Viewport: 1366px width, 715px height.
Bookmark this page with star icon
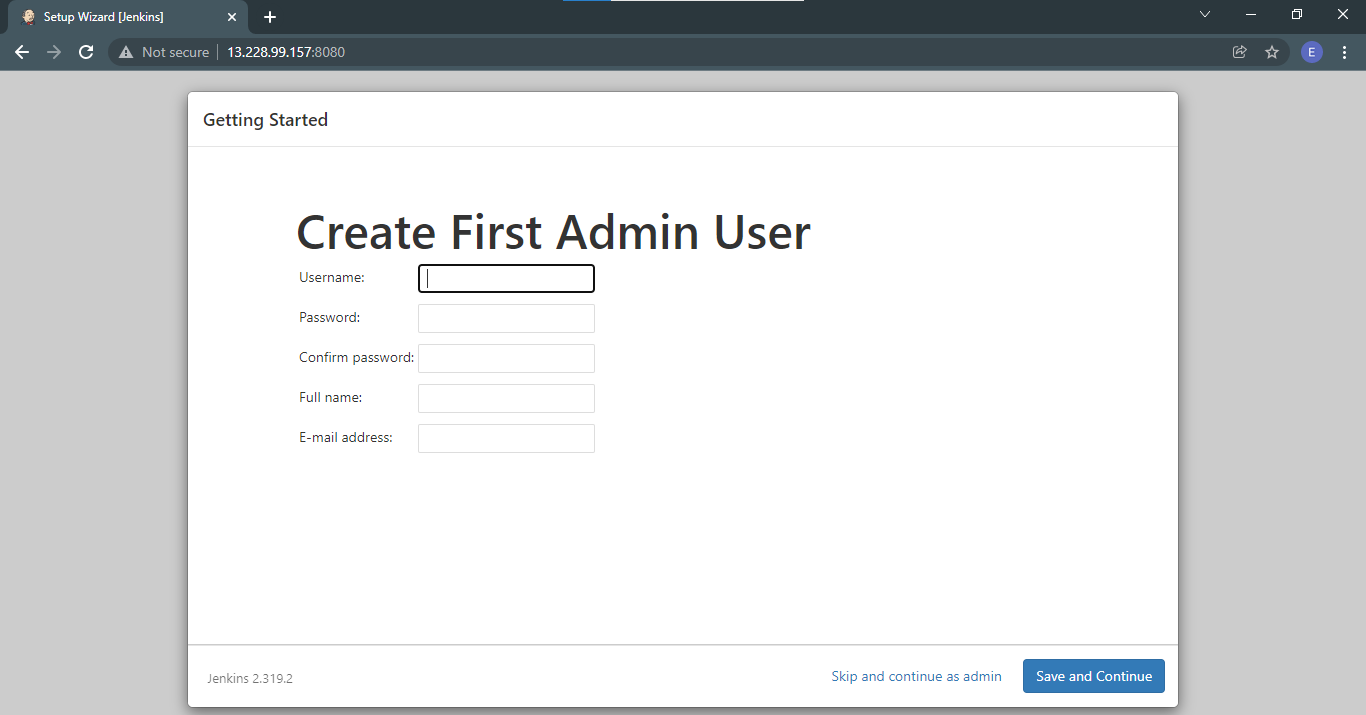(x=1272, y=52)
